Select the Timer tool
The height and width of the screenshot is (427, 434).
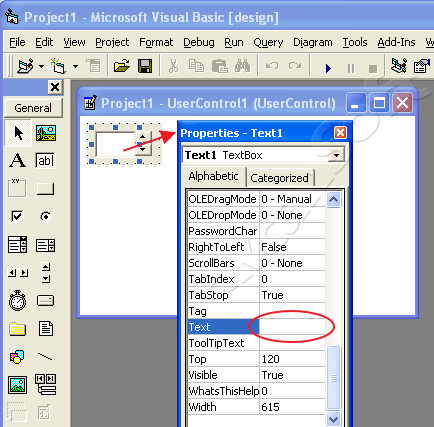click(x=17, y=300)
